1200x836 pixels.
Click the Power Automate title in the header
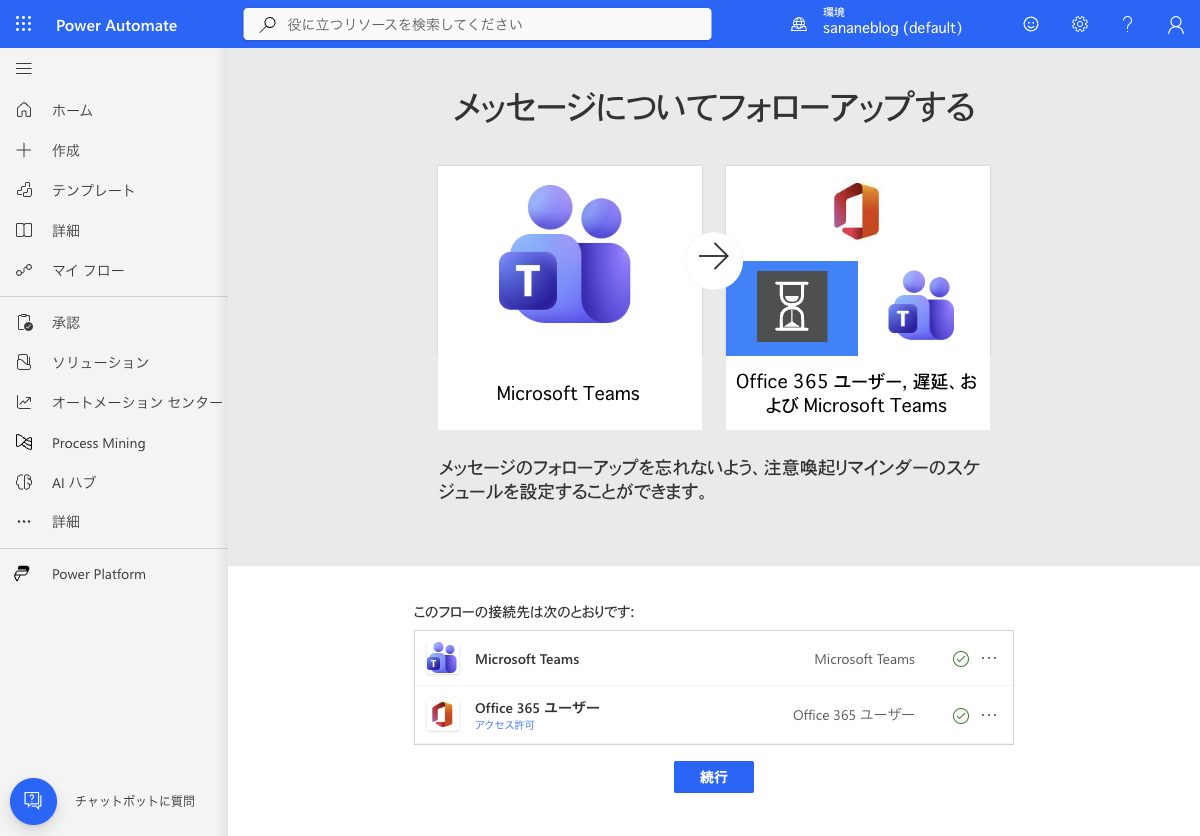coord(117,25)
